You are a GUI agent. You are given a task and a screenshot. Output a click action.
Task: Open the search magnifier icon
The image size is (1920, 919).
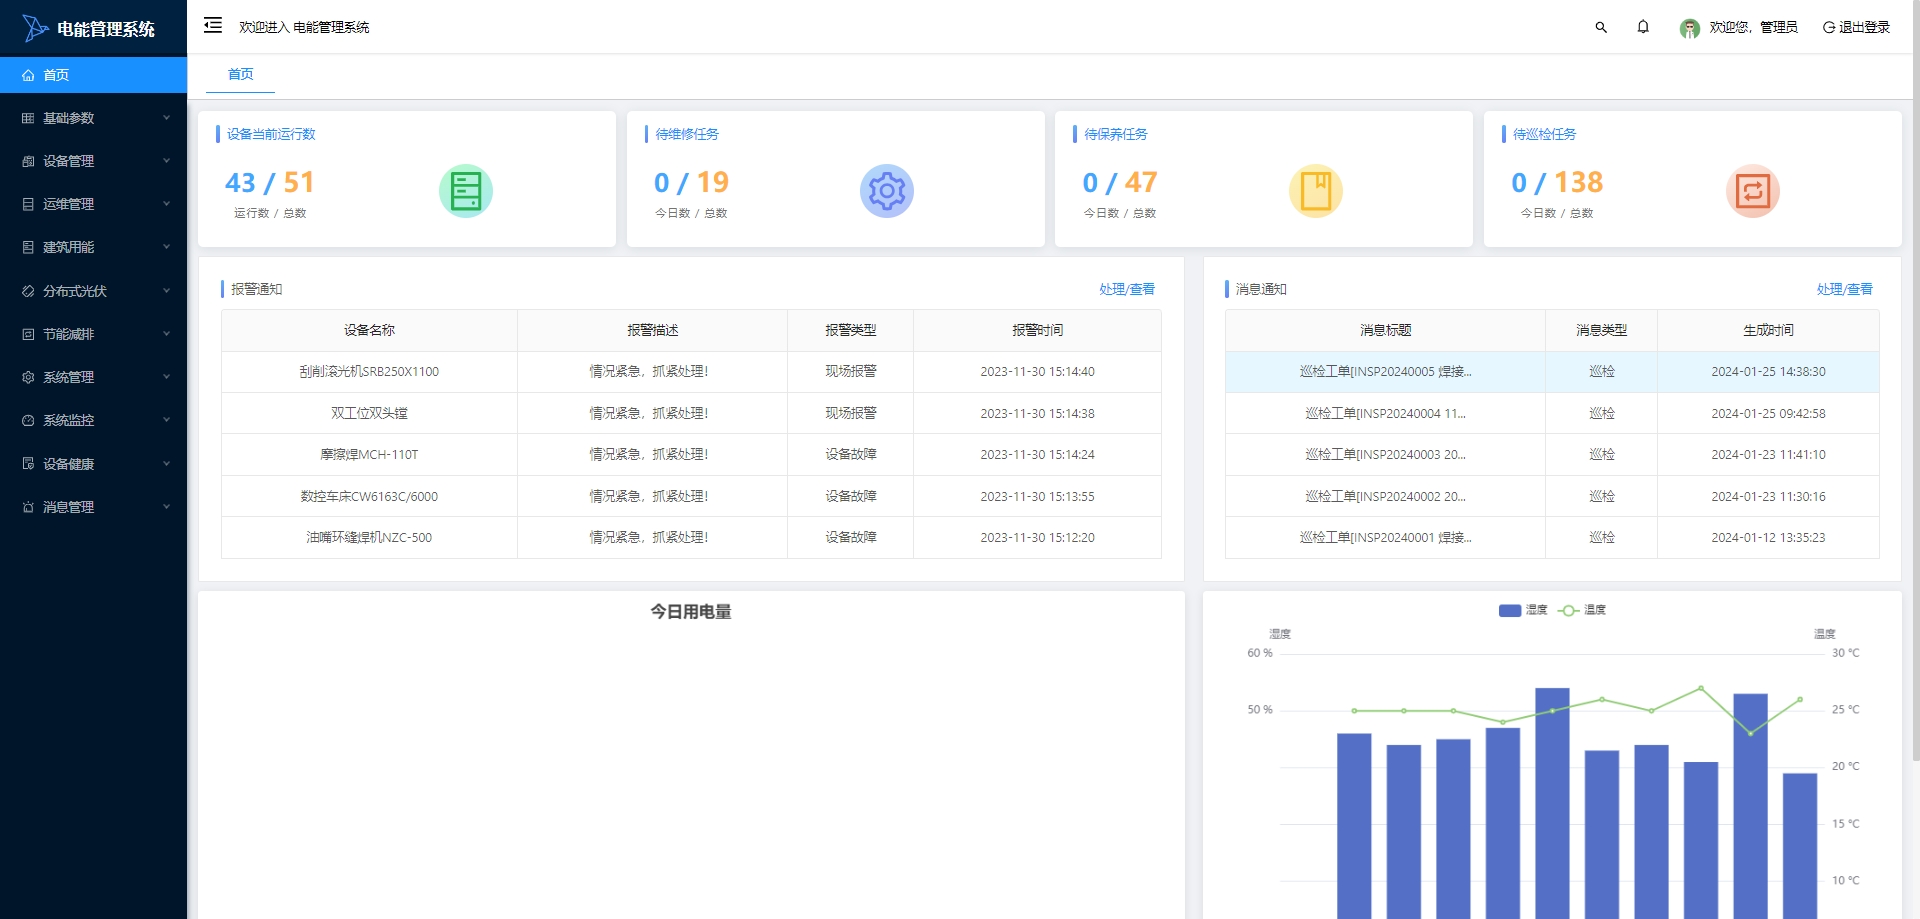pyautogui.click(x=1601, y=27)
